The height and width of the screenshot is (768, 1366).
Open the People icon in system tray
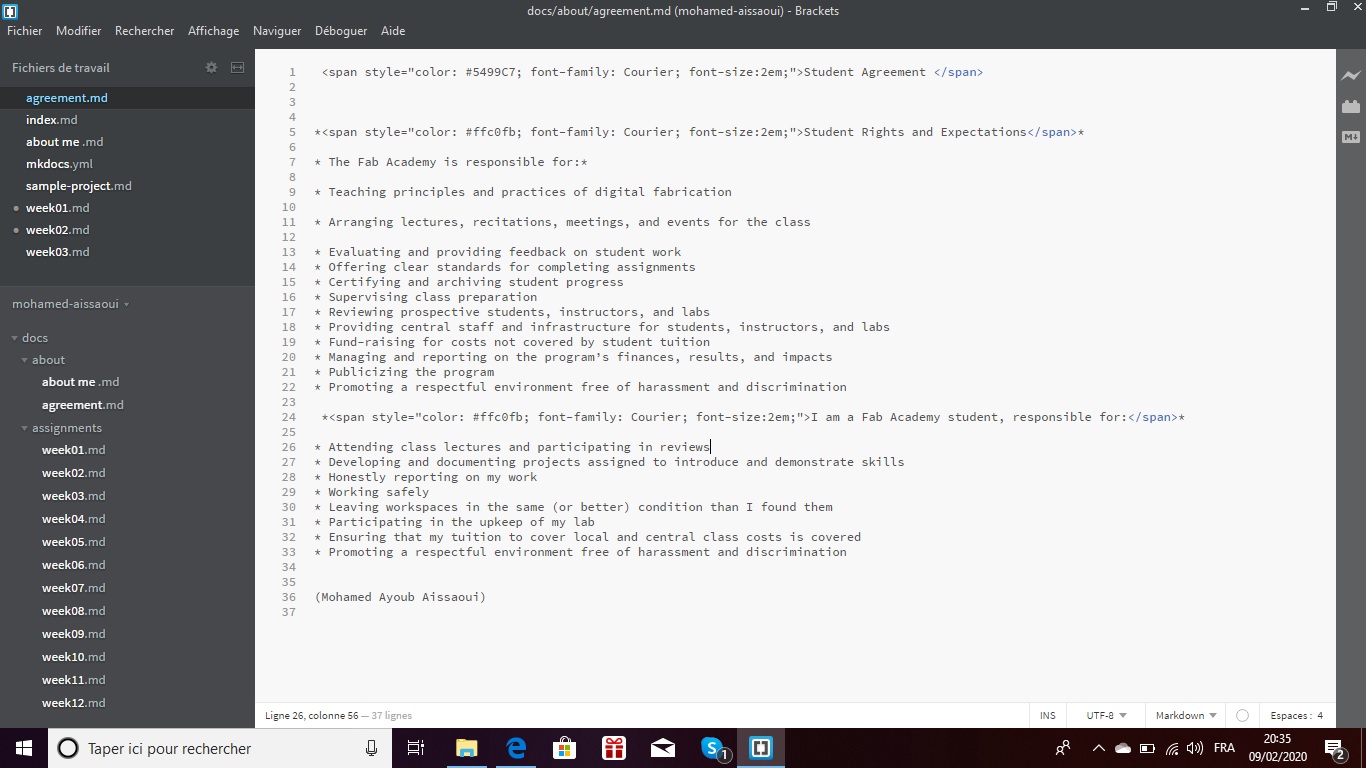click(x=1063, y=748)
